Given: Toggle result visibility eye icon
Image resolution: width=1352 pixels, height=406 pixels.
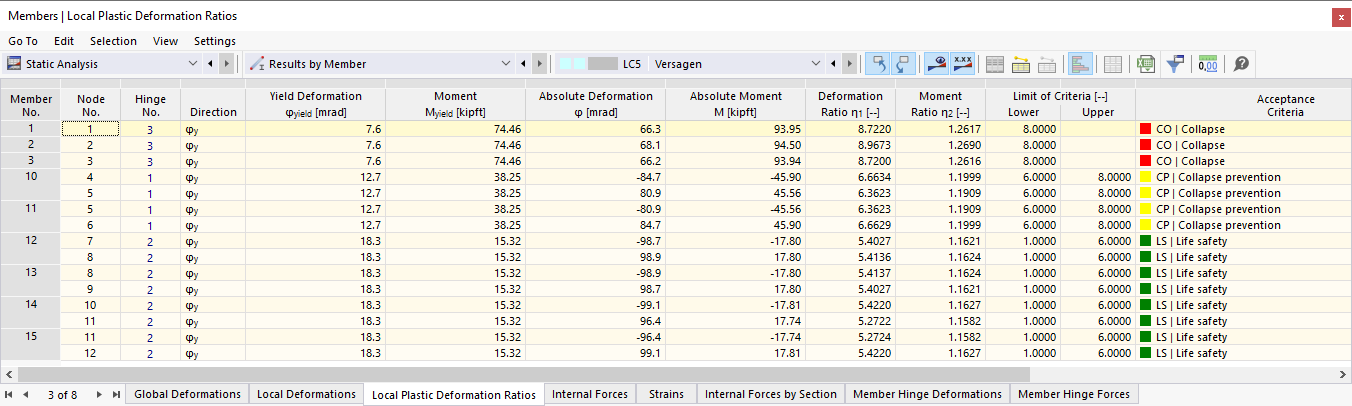Looking at the screenshot, I should (938, 64).
